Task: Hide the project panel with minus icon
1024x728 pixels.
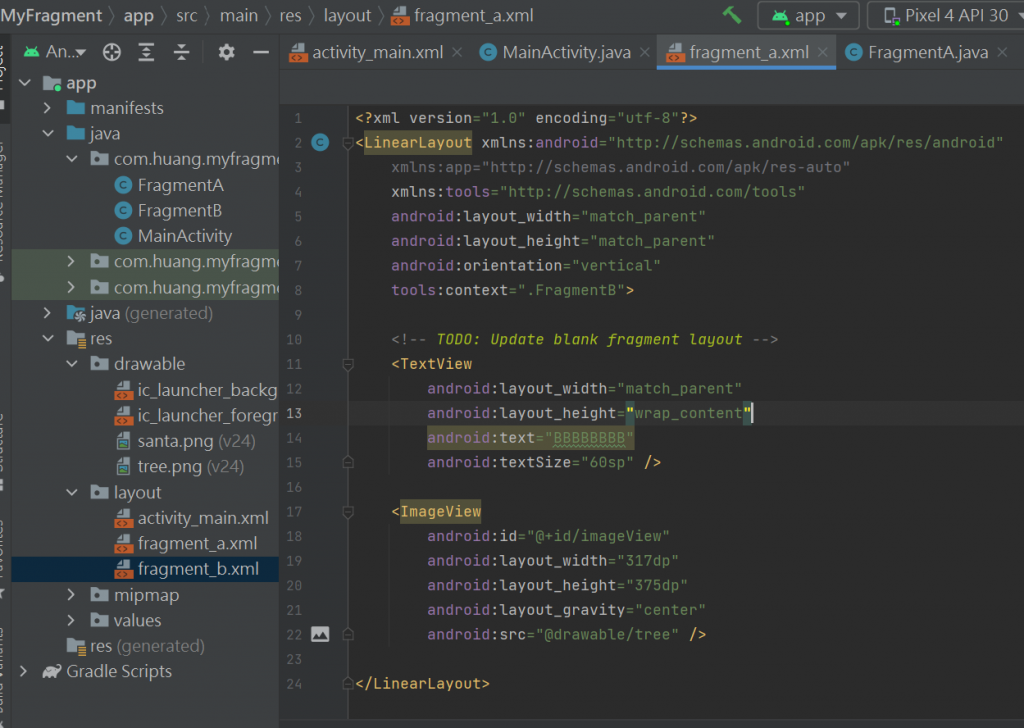Action: click(x=261, y=52)
